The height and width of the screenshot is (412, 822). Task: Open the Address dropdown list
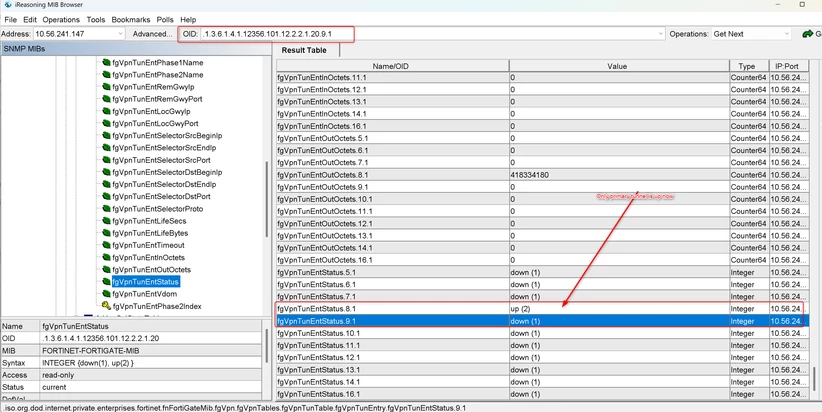(121, 34)
